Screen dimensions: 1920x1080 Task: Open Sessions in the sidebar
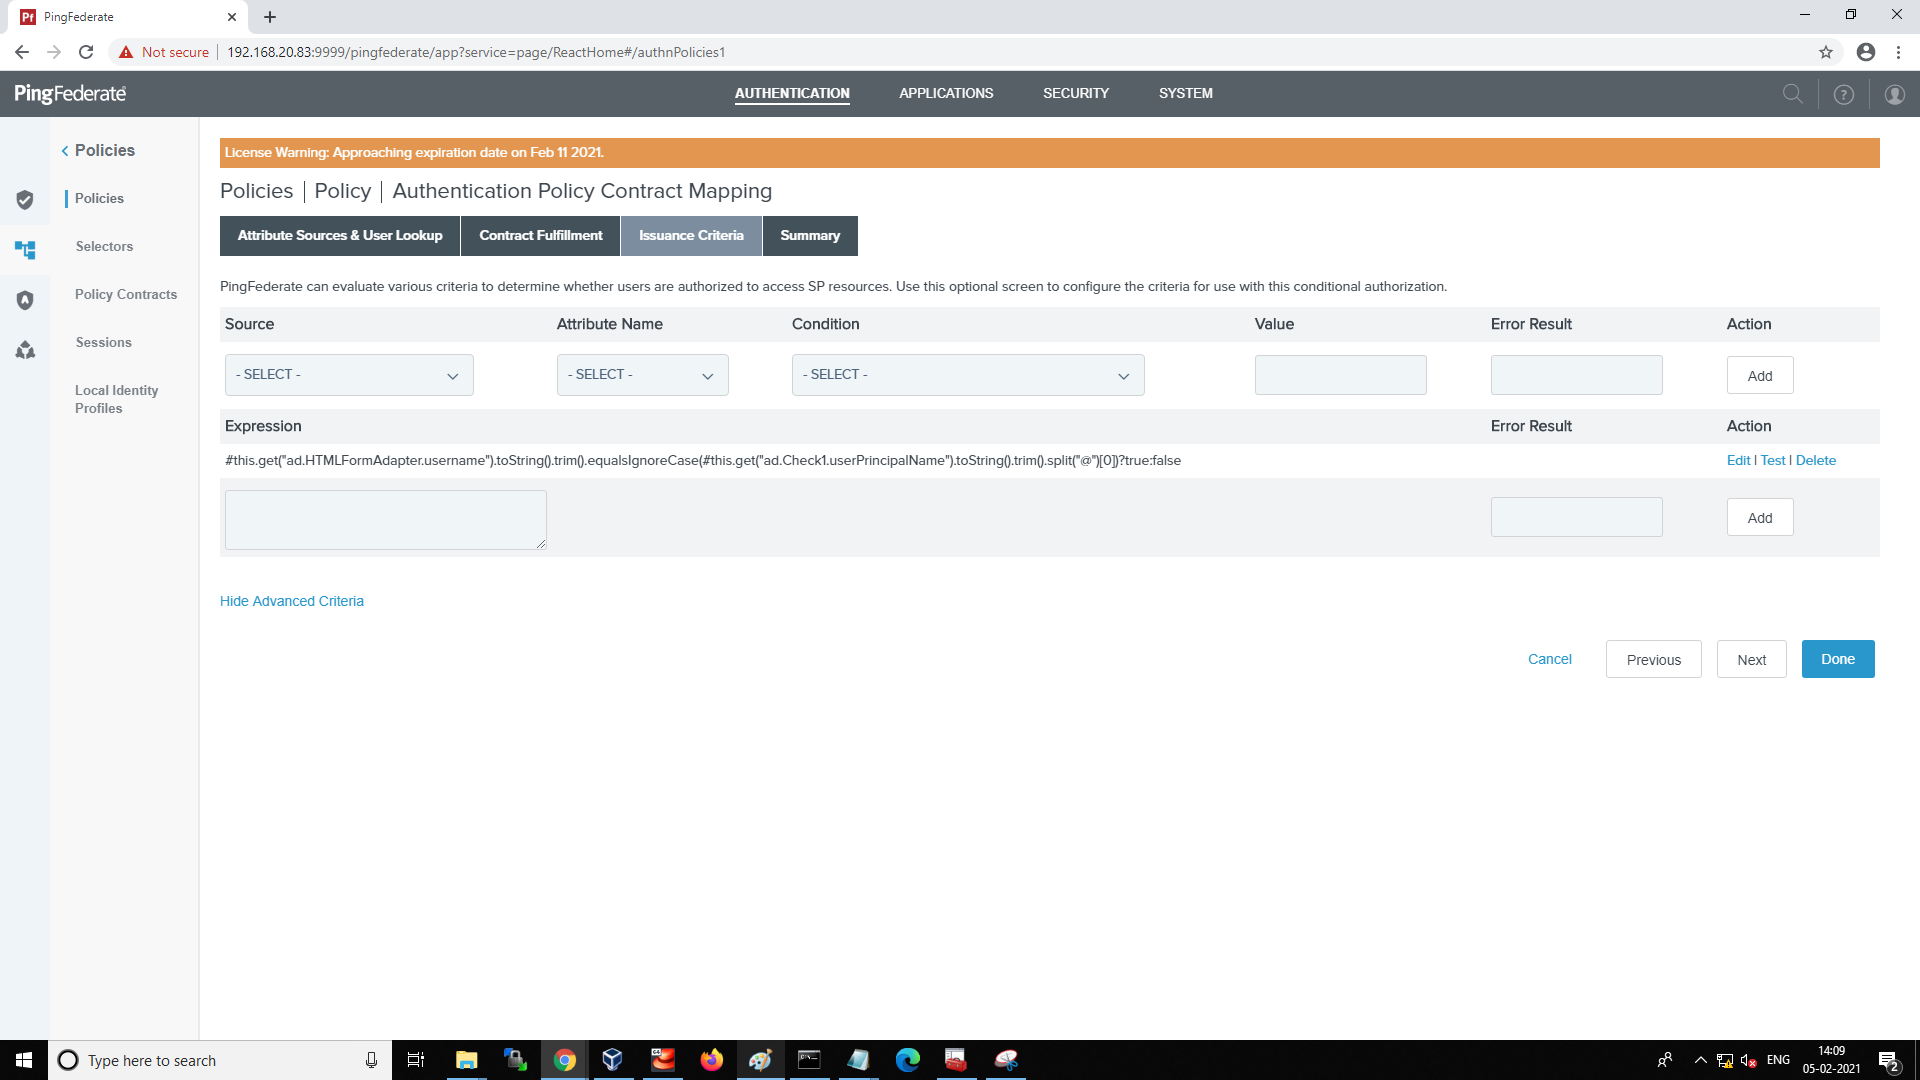pos(104,342)
